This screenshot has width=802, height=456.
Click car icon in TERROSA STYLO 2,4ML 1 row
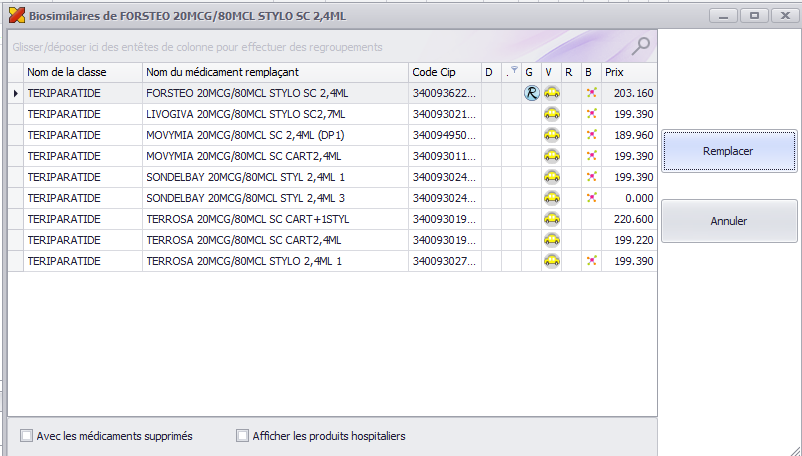tap(551, 261)
